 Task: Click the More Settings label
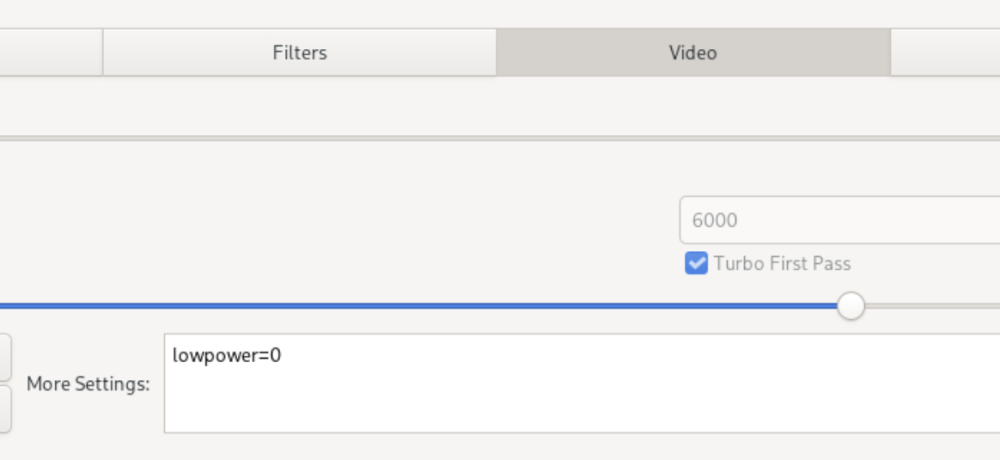88,384
